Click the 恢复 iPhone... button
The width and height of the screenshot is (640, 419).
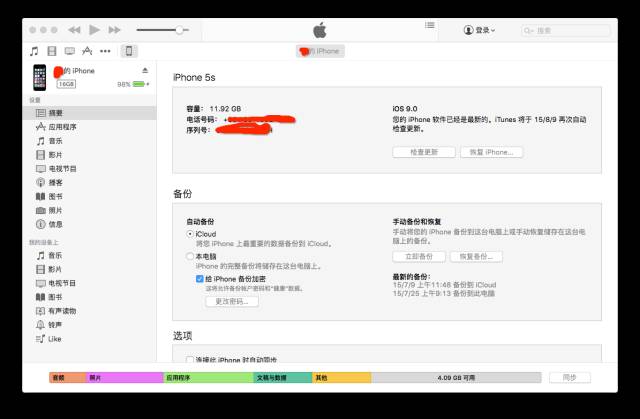pyautogui.click(x=491, y=152)
